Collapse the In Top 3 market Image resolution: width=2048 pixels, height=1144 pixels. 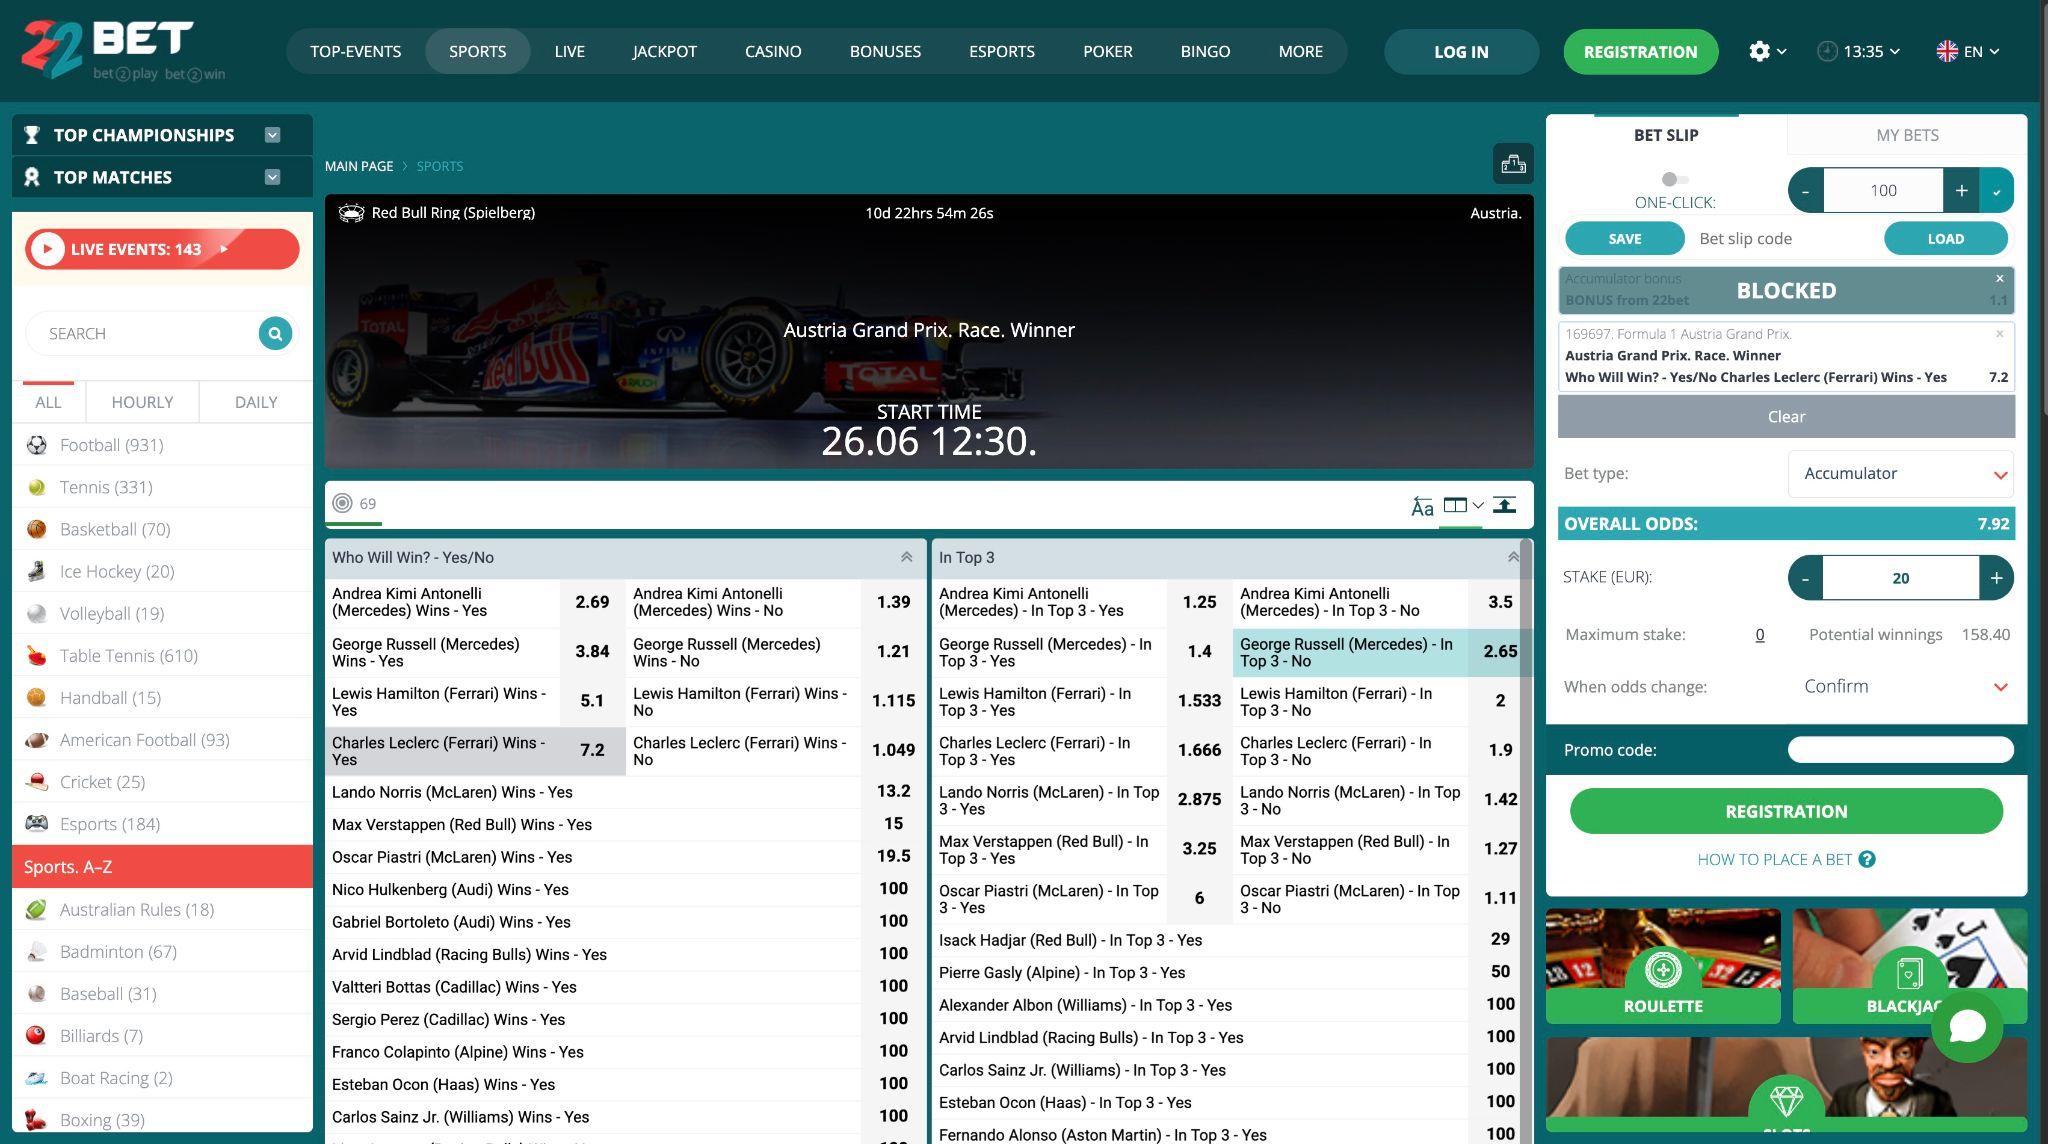click(1513, 557)
